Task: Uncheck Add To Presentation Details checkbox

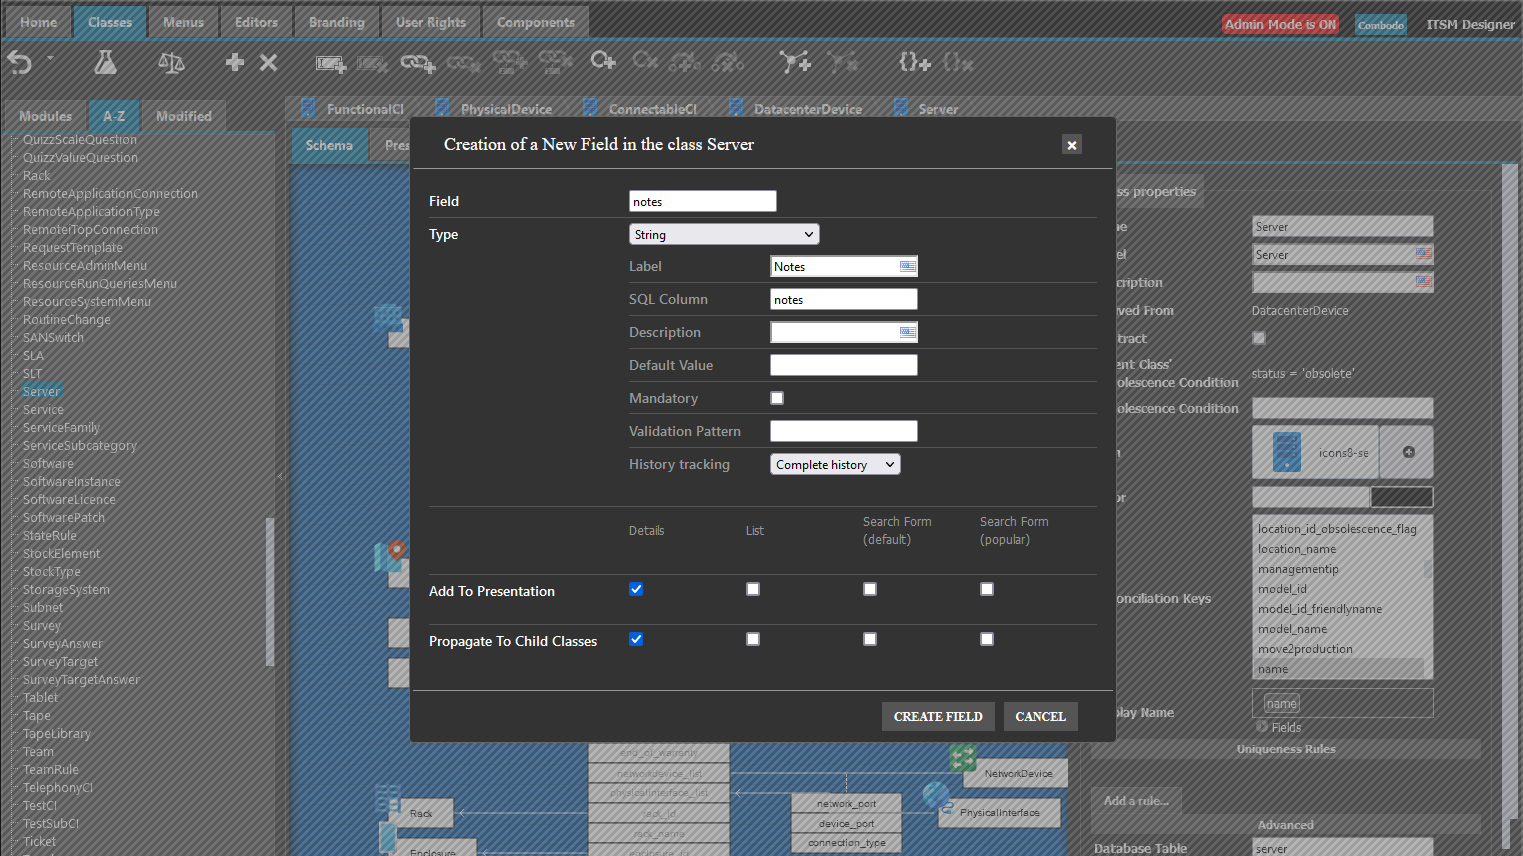Action: (636, 589)
